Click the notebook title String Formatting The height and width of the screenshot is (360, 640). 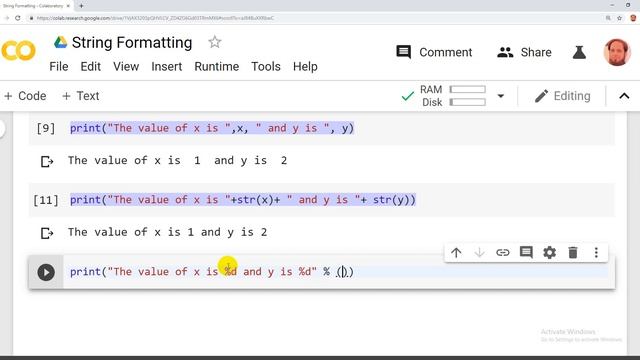(132, 42)
